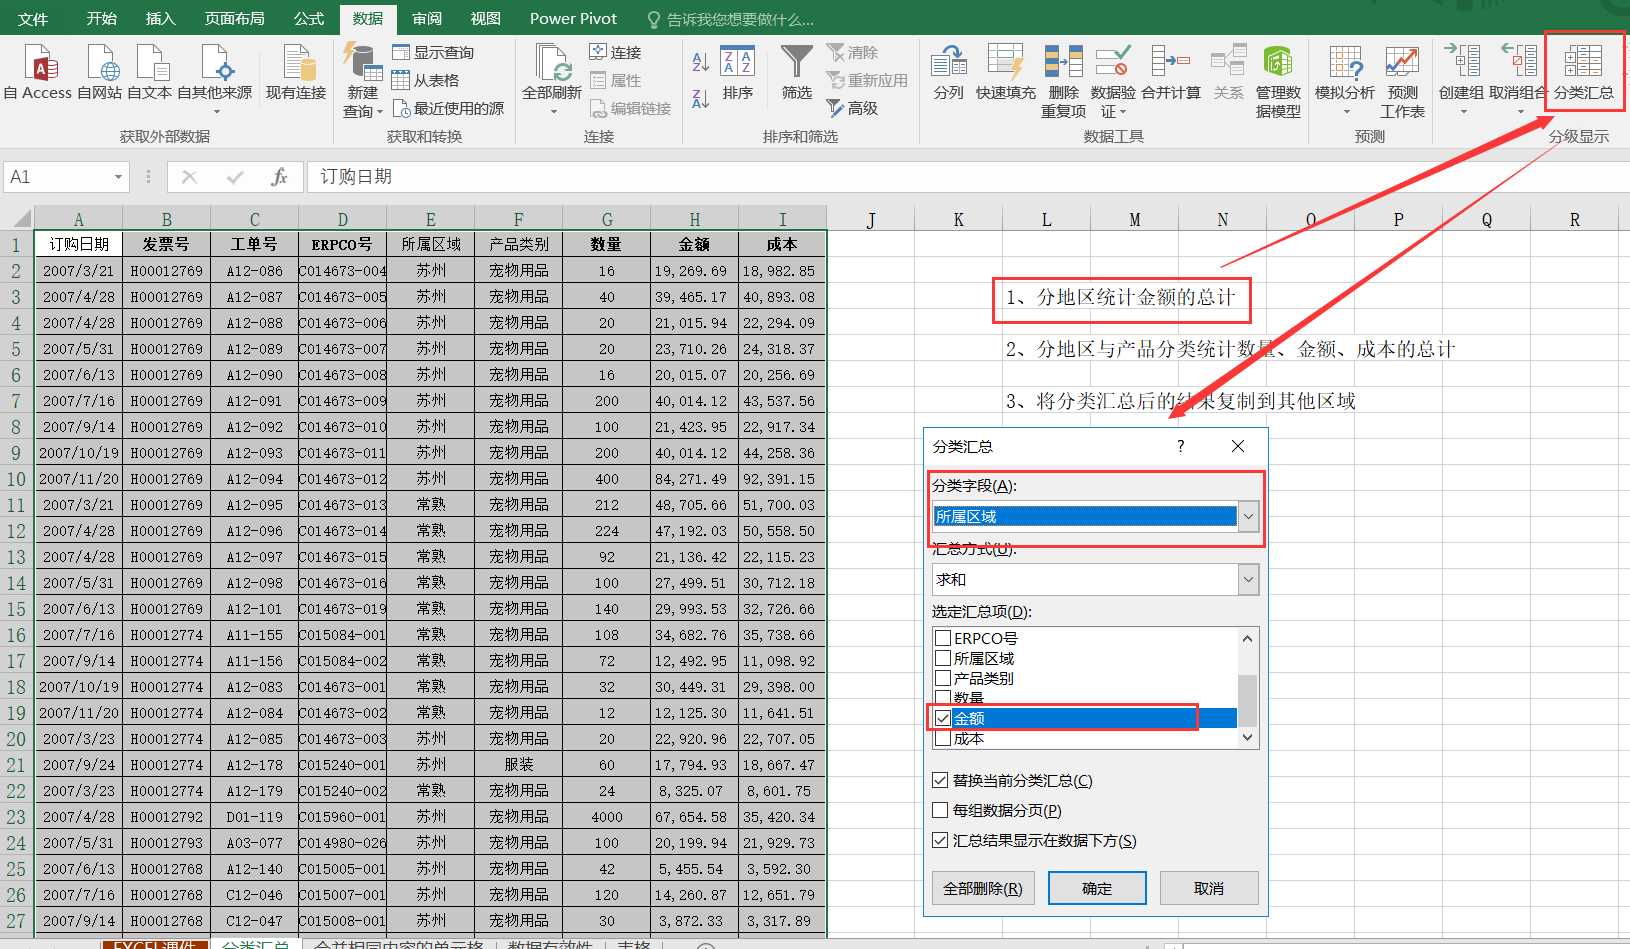Click the Subtotal (分类汇总) ribbon icon

(1583, 72)
